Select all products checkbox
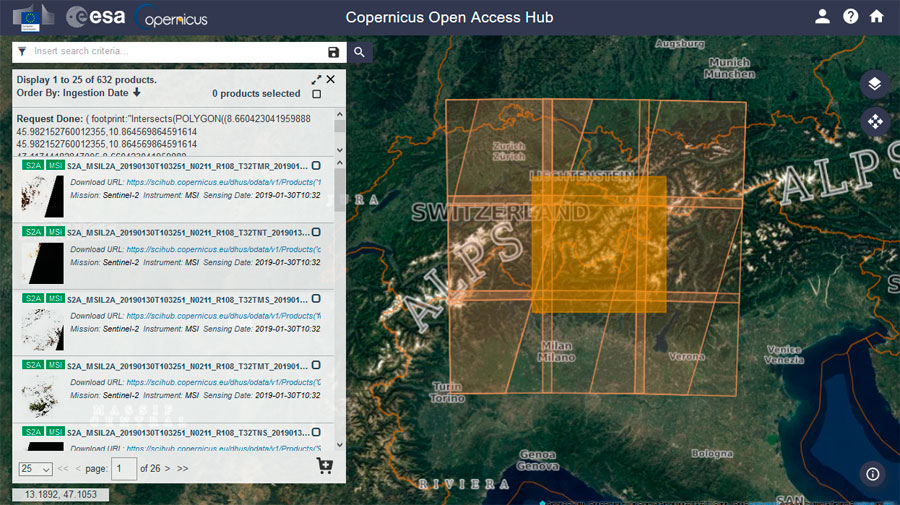Screen dimensions: 900x505 317,94
